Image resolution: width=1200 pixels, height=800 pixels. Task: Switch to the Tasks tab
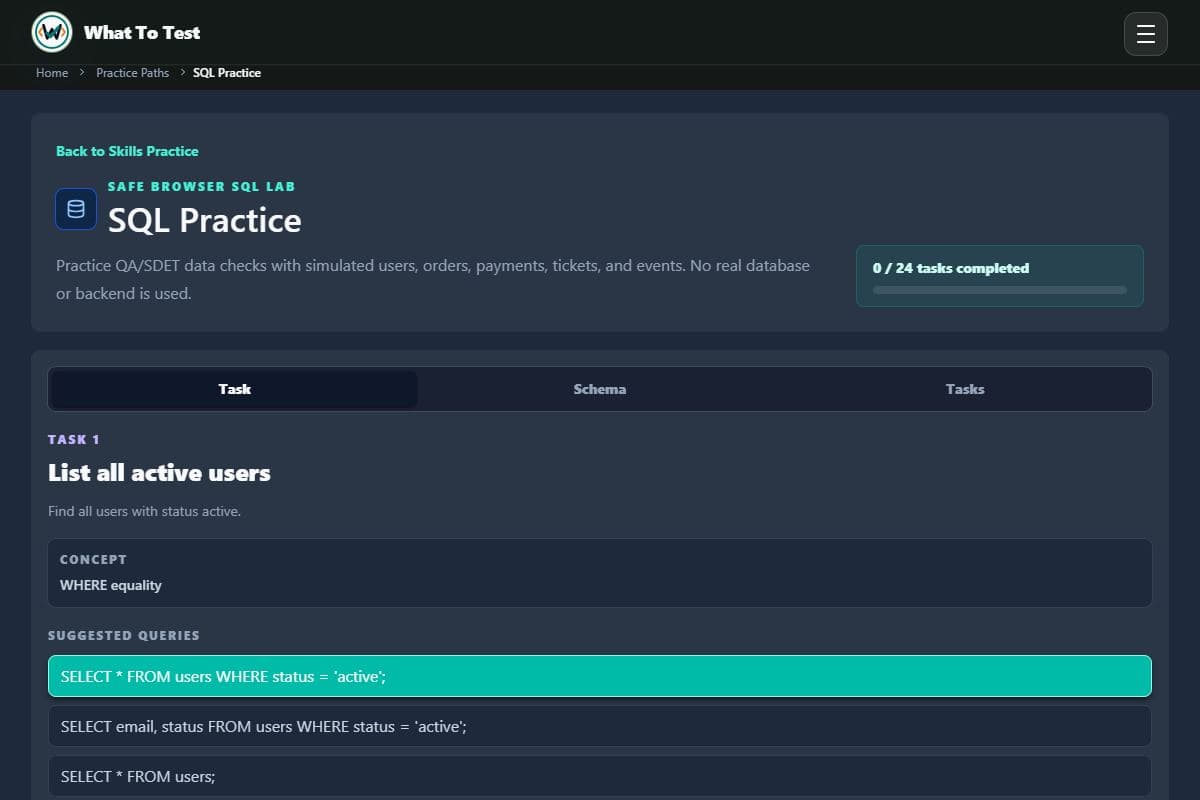[965, 389]
